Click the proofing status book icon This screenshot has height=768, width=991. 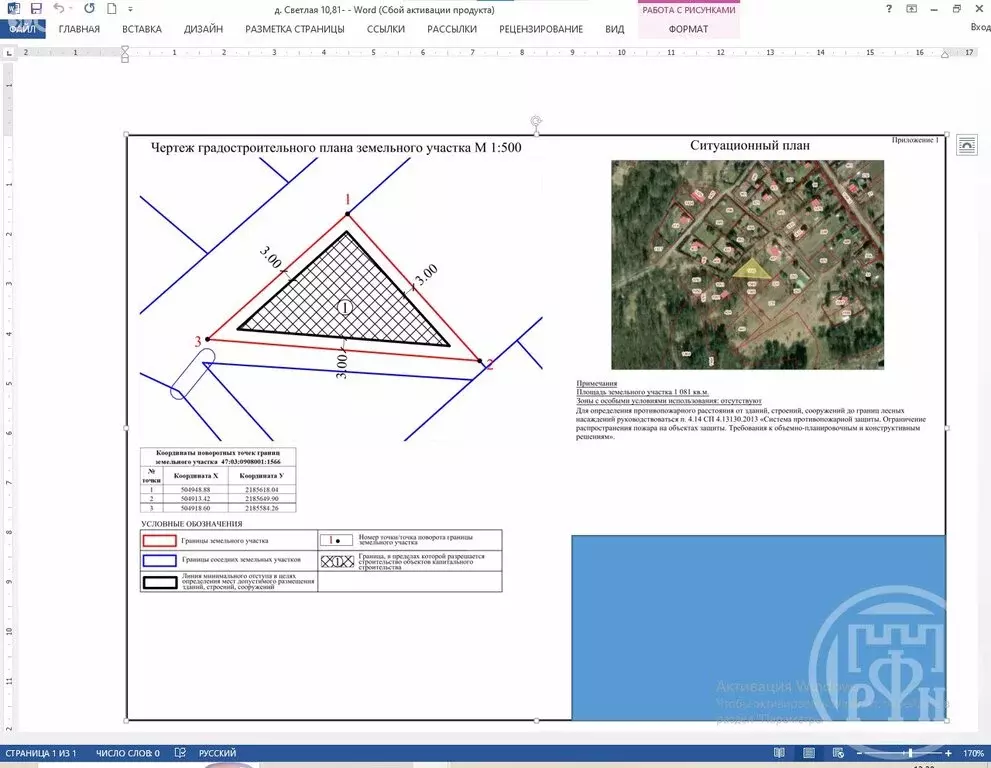(180, 753)
